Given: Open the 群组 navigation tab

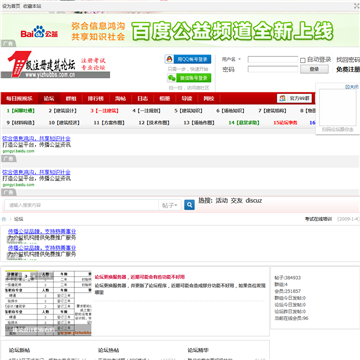Looking at the screenshot, I should pyautogui.click(x=71, y=98).
